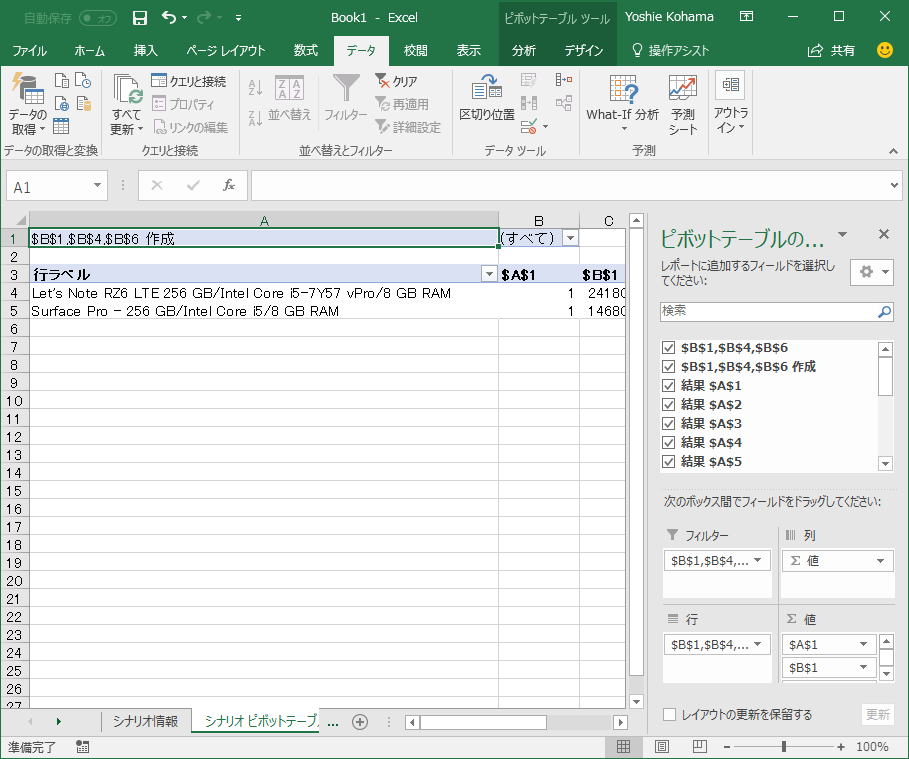Click すべて更新 (Refresh All) icon
The image size is (909, 759).
[128, 89]
